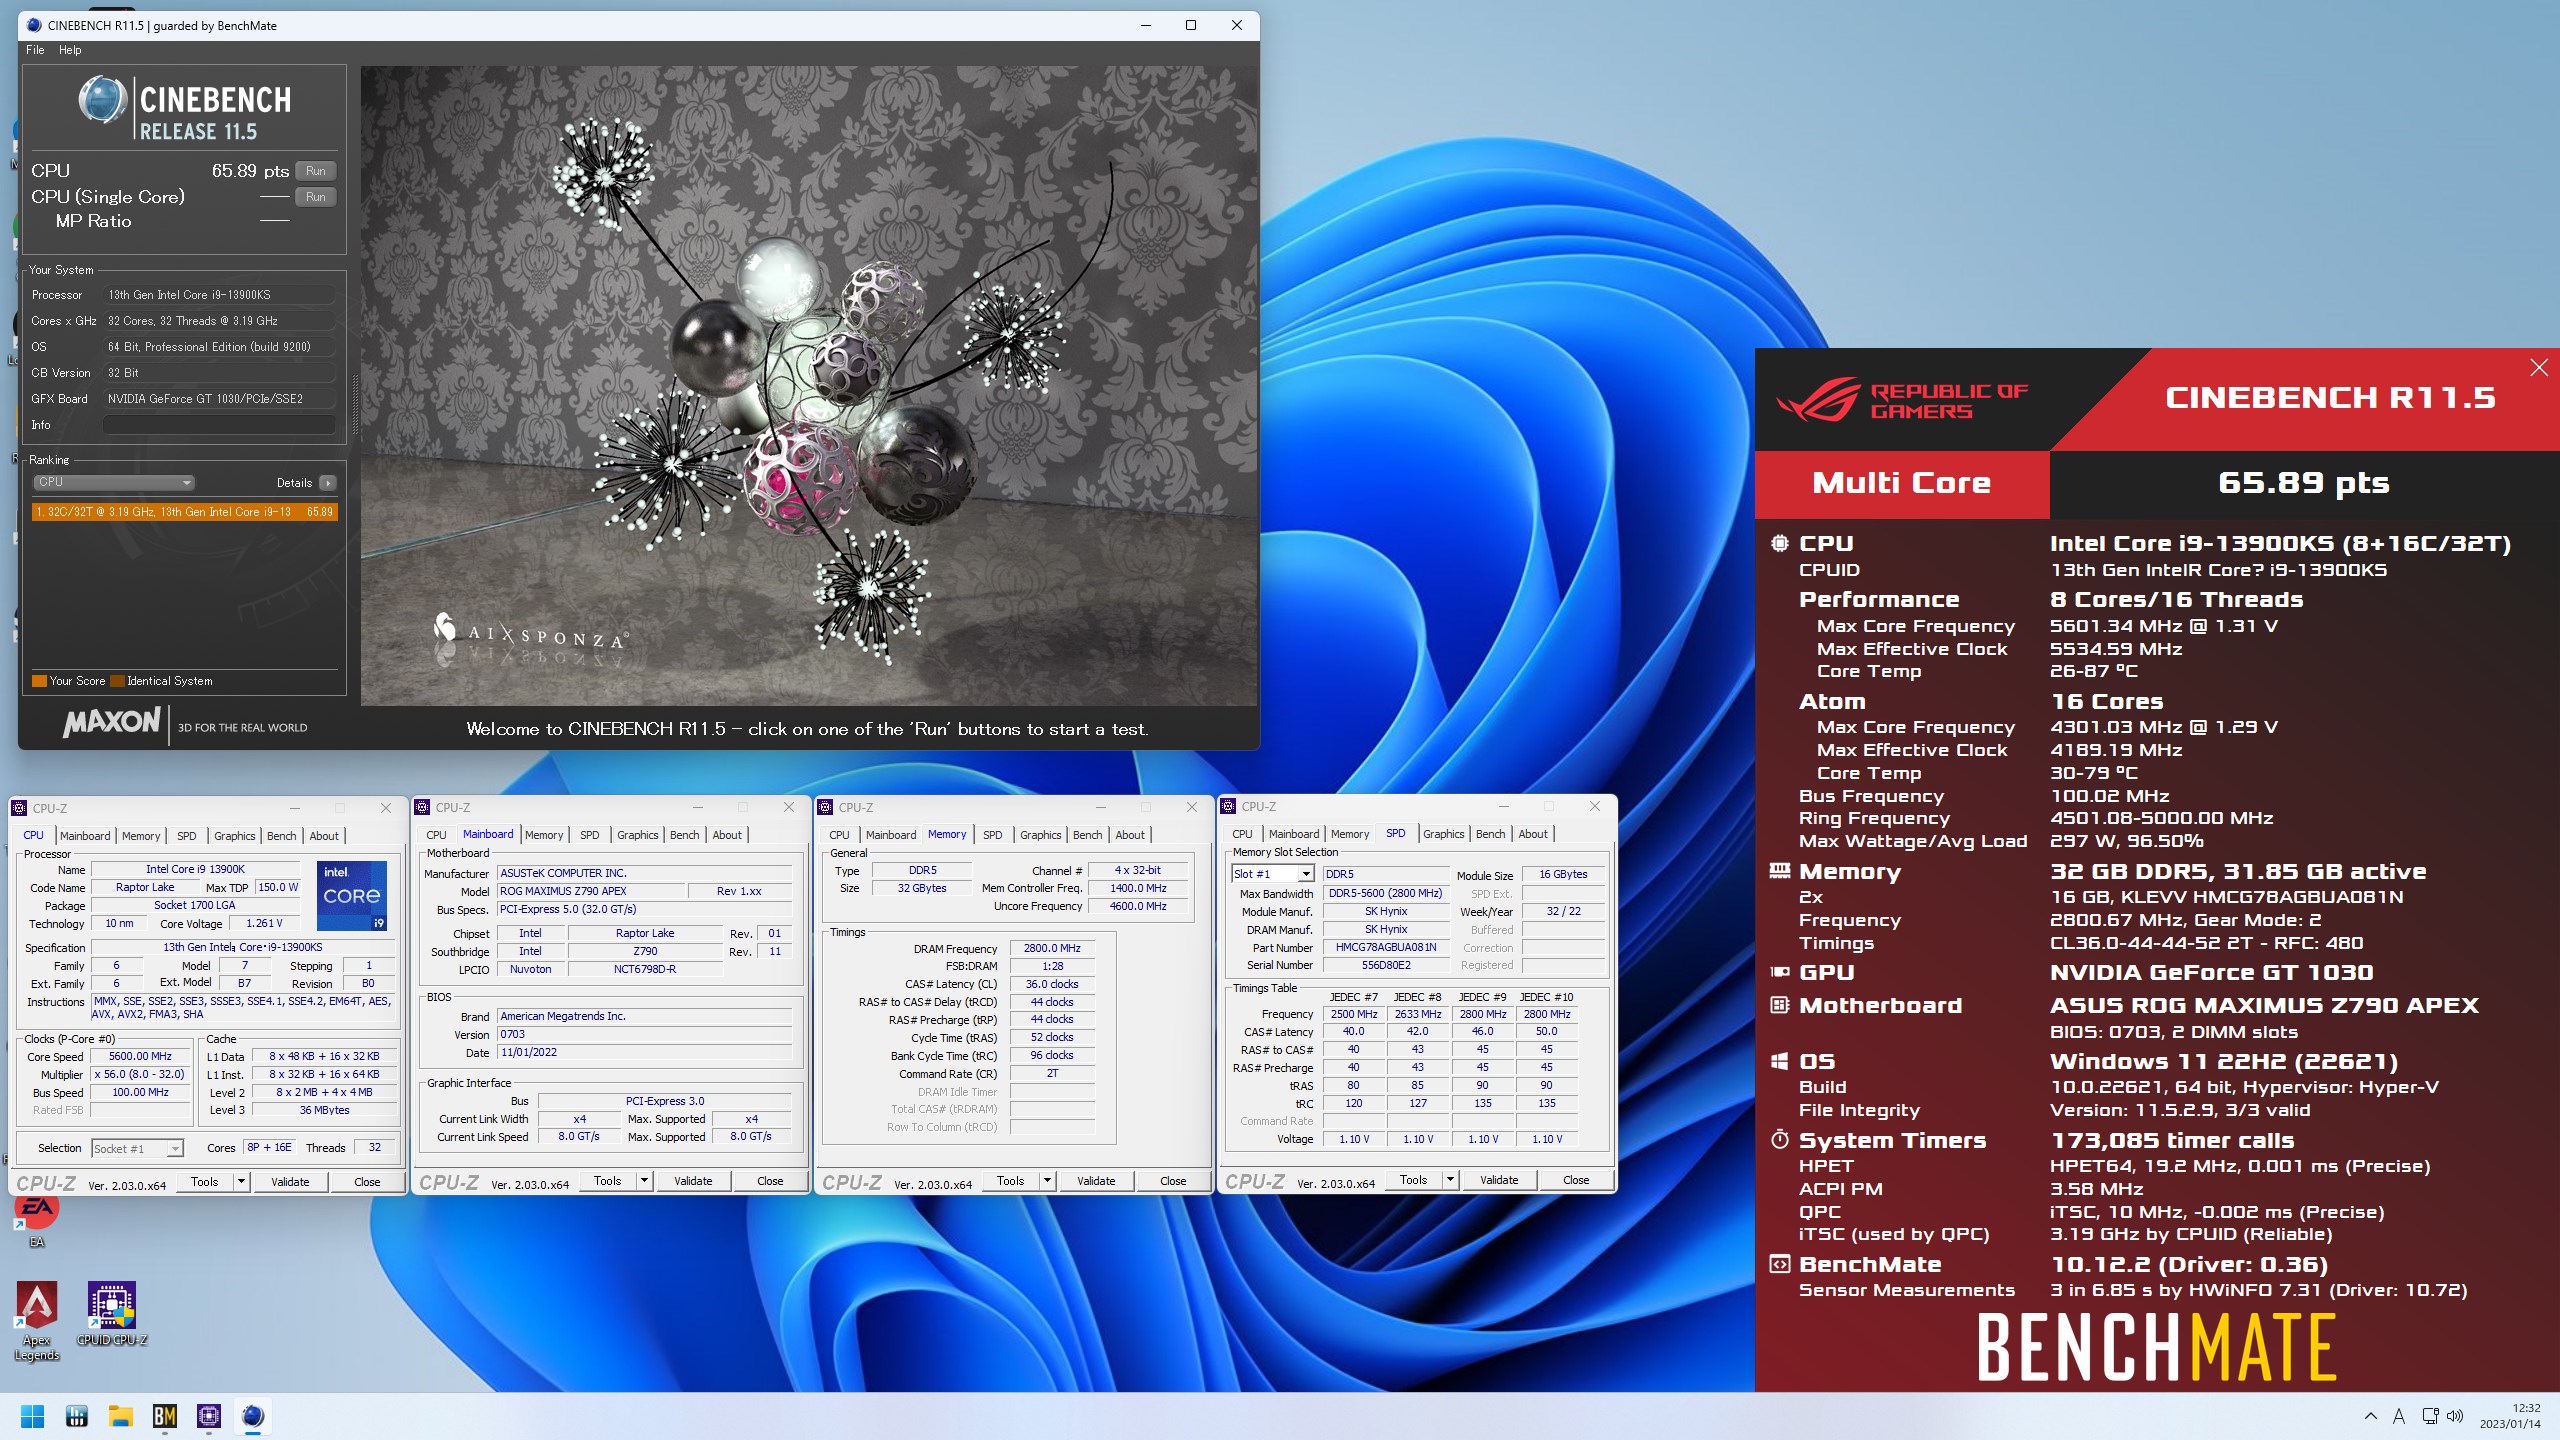Select the Cinebench taskbar icon
The image size is (2560, 1440).
click(x=253, y=1416)
